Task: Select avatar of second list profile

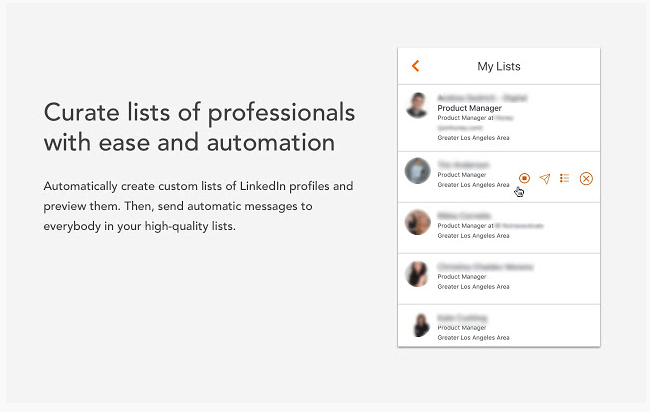Action: click(x=417, y=171)
